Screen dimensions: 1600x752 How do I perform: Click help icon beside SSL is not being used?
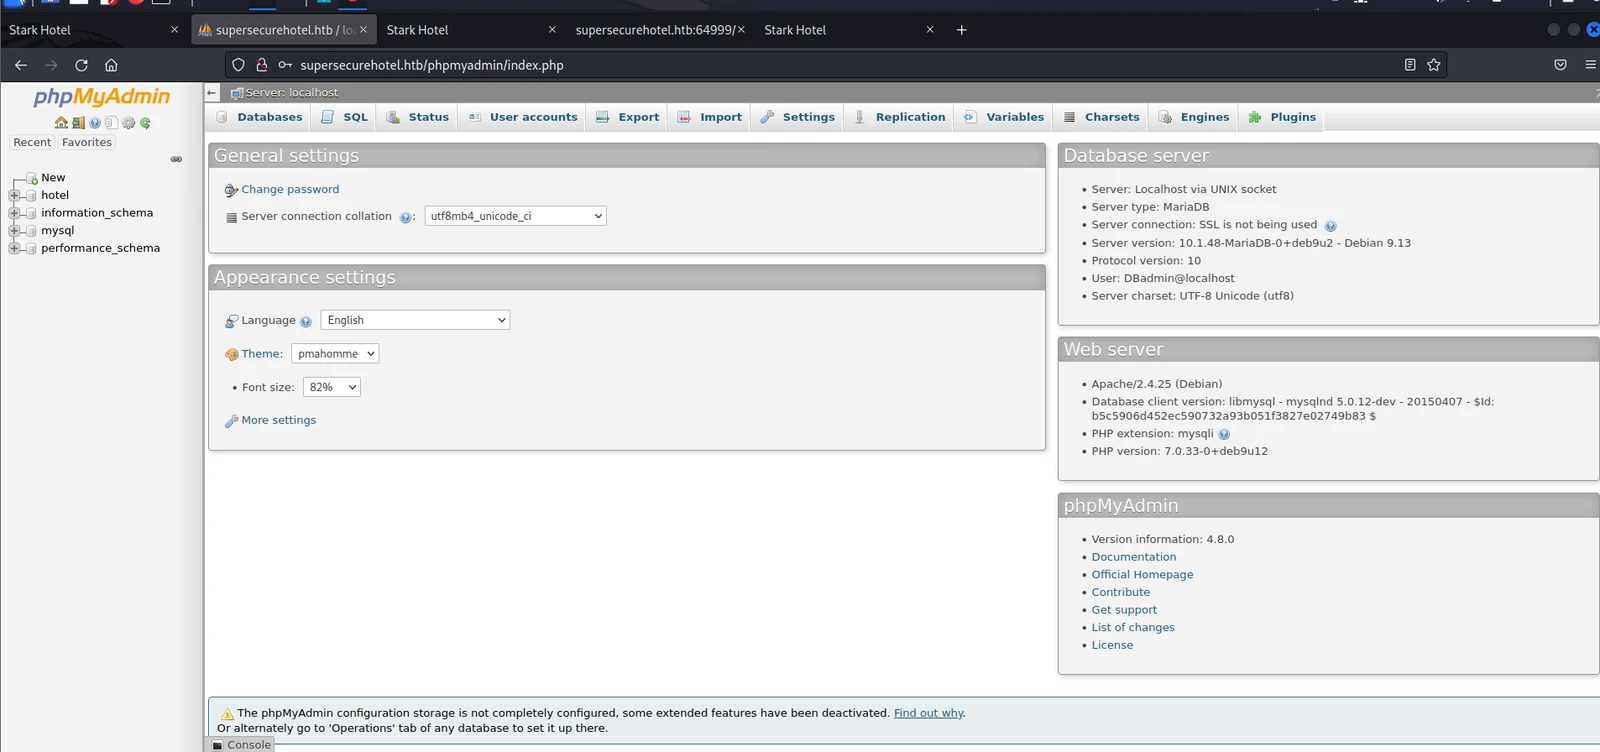click(1330, 226)
